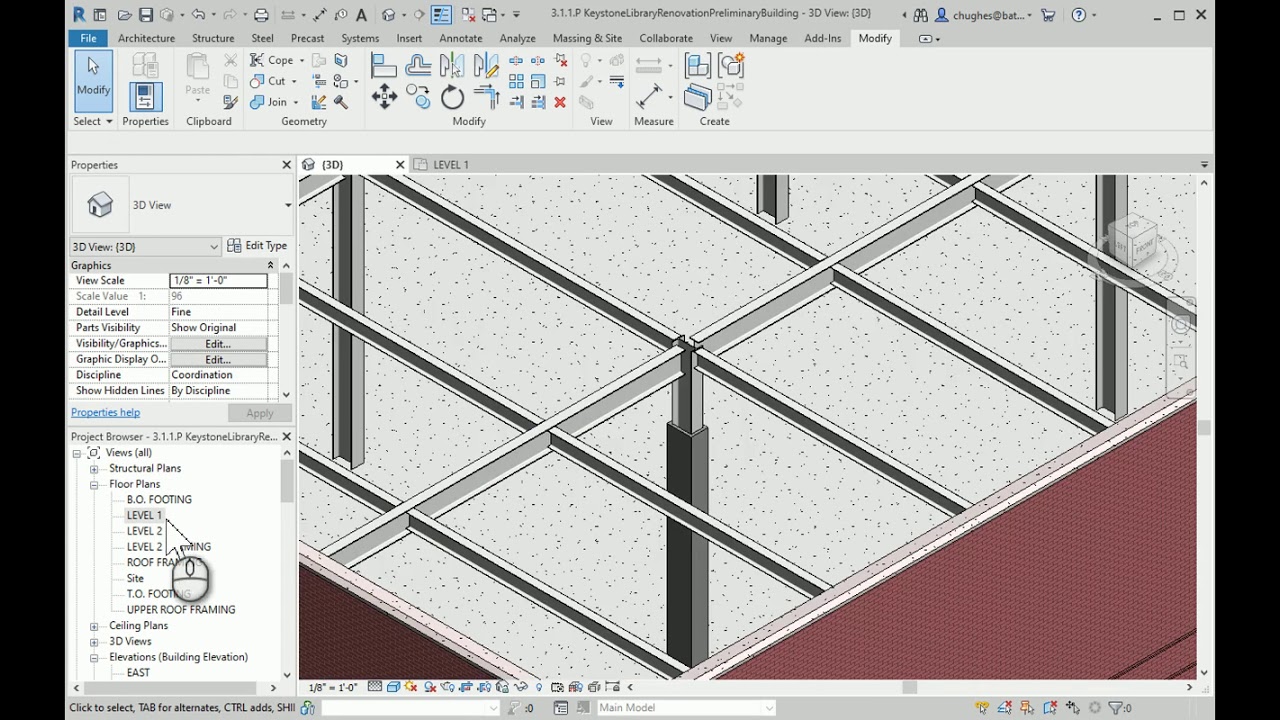The width and height of the screenshot is (1280, 720).
Task: Select the Align tool in Modify panel
Action: [384, 66]
